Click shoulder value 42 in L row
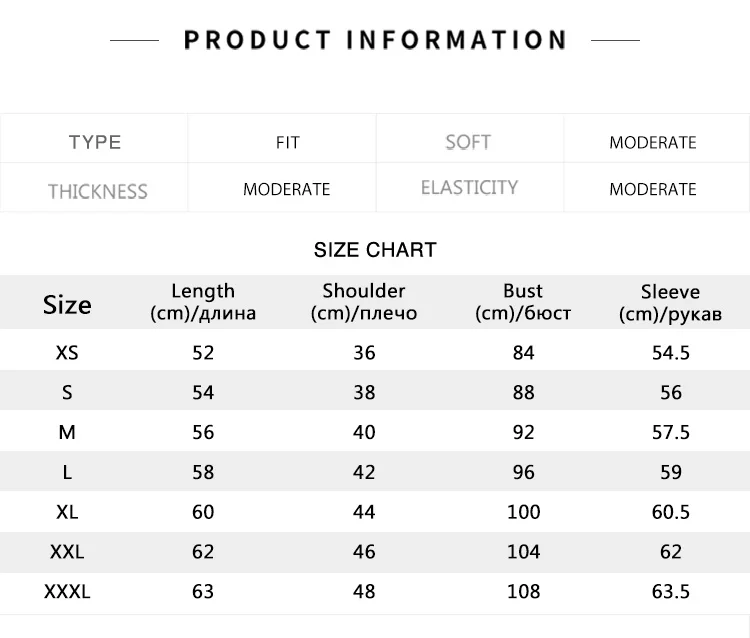Screen dimensions: 750x638 (x=364, y=473)
